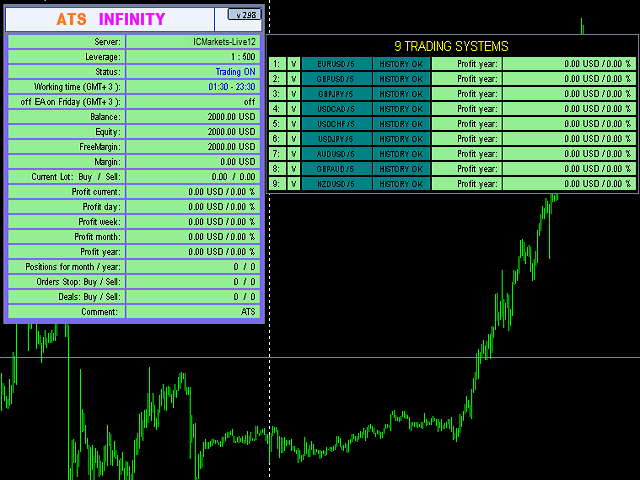Select the GBPJPY /5 symbol button
Image resolution: width=640 pixels, height=480 pixels.
pos(336,94)
